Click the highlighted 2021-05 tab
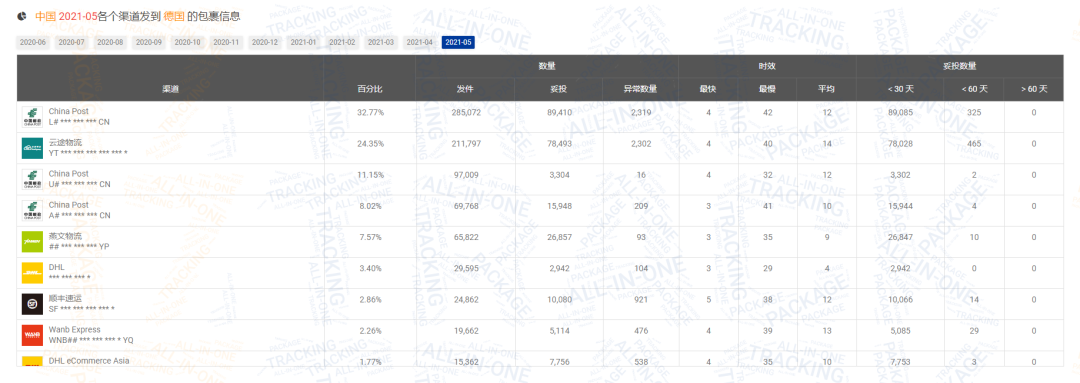This screenshot has height=383, width=1080. [x=459, y=43]
